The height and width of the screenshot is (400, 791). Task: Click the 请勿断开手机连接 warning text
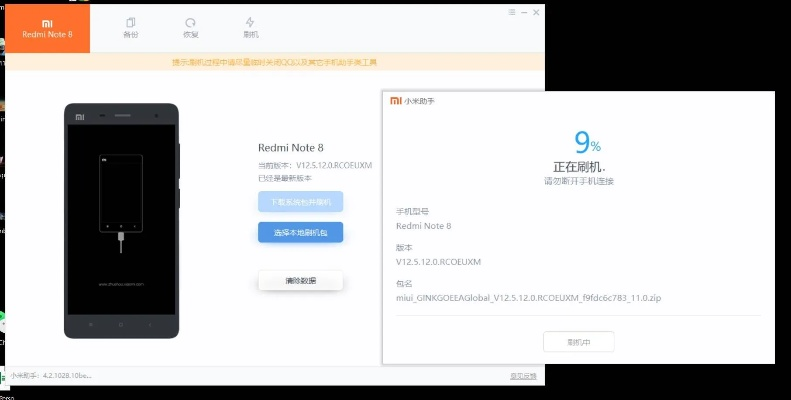click(x=579, y=181)
